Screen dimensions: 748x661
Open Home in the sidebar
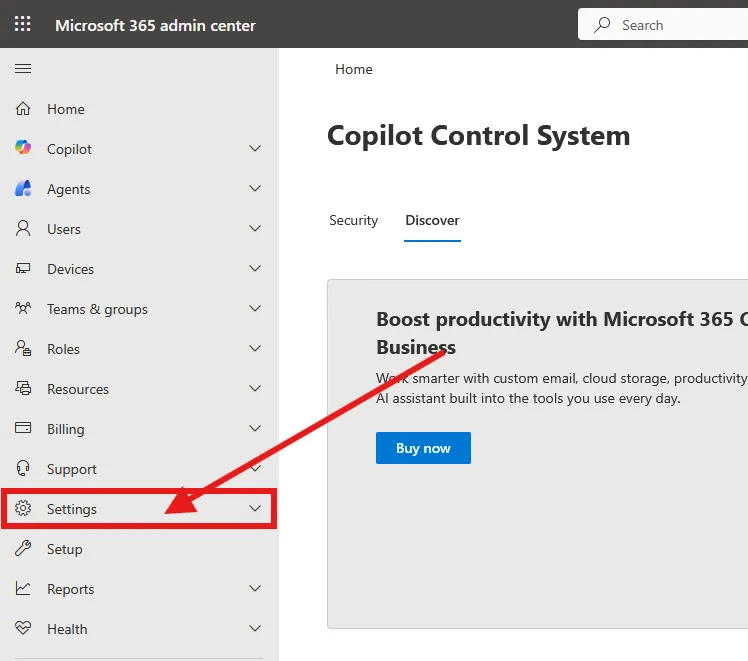pyautogui.click(x=66, y=109)
